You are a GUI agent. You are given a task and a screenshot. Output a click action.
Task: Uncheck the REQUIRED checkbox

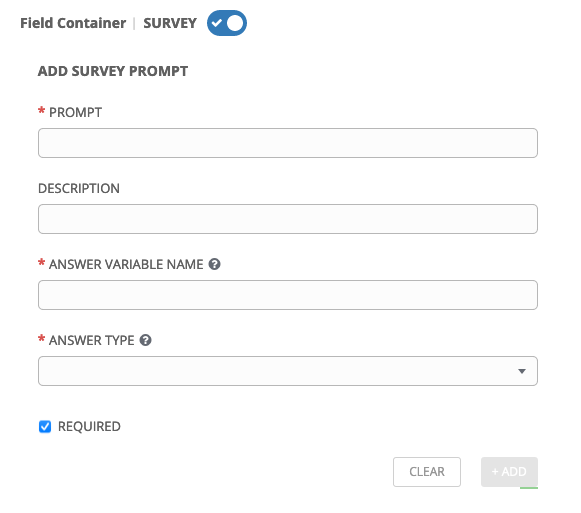pyautogui.click(x=45, y=426)
